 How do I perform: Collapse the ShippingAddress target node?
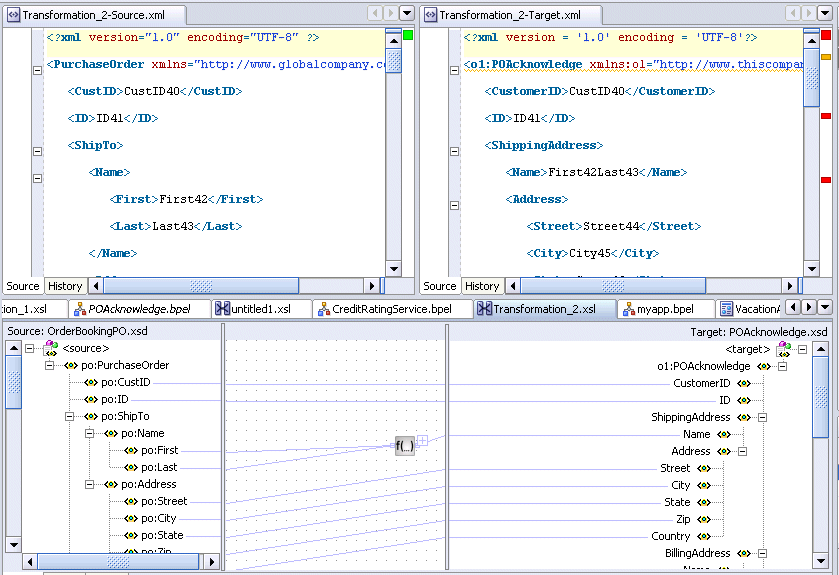[x=762, y=417]
